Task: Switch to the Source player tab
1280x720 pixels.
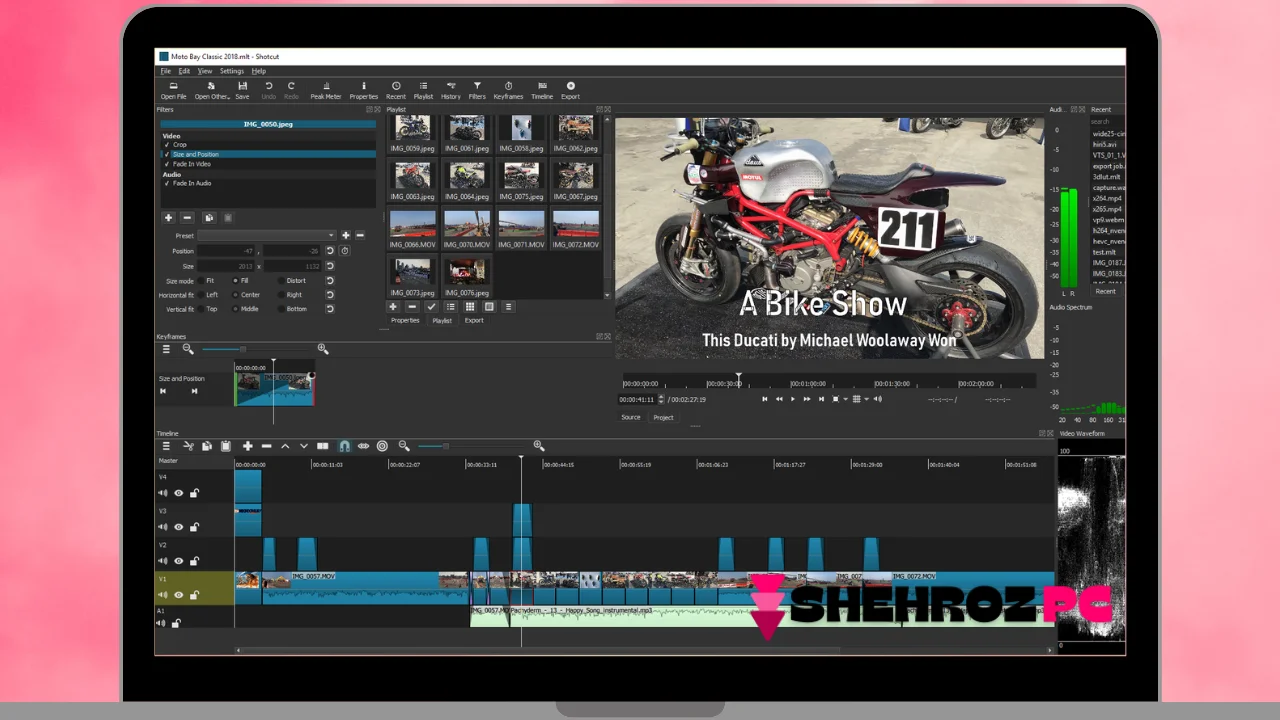Action: [631, 417]
